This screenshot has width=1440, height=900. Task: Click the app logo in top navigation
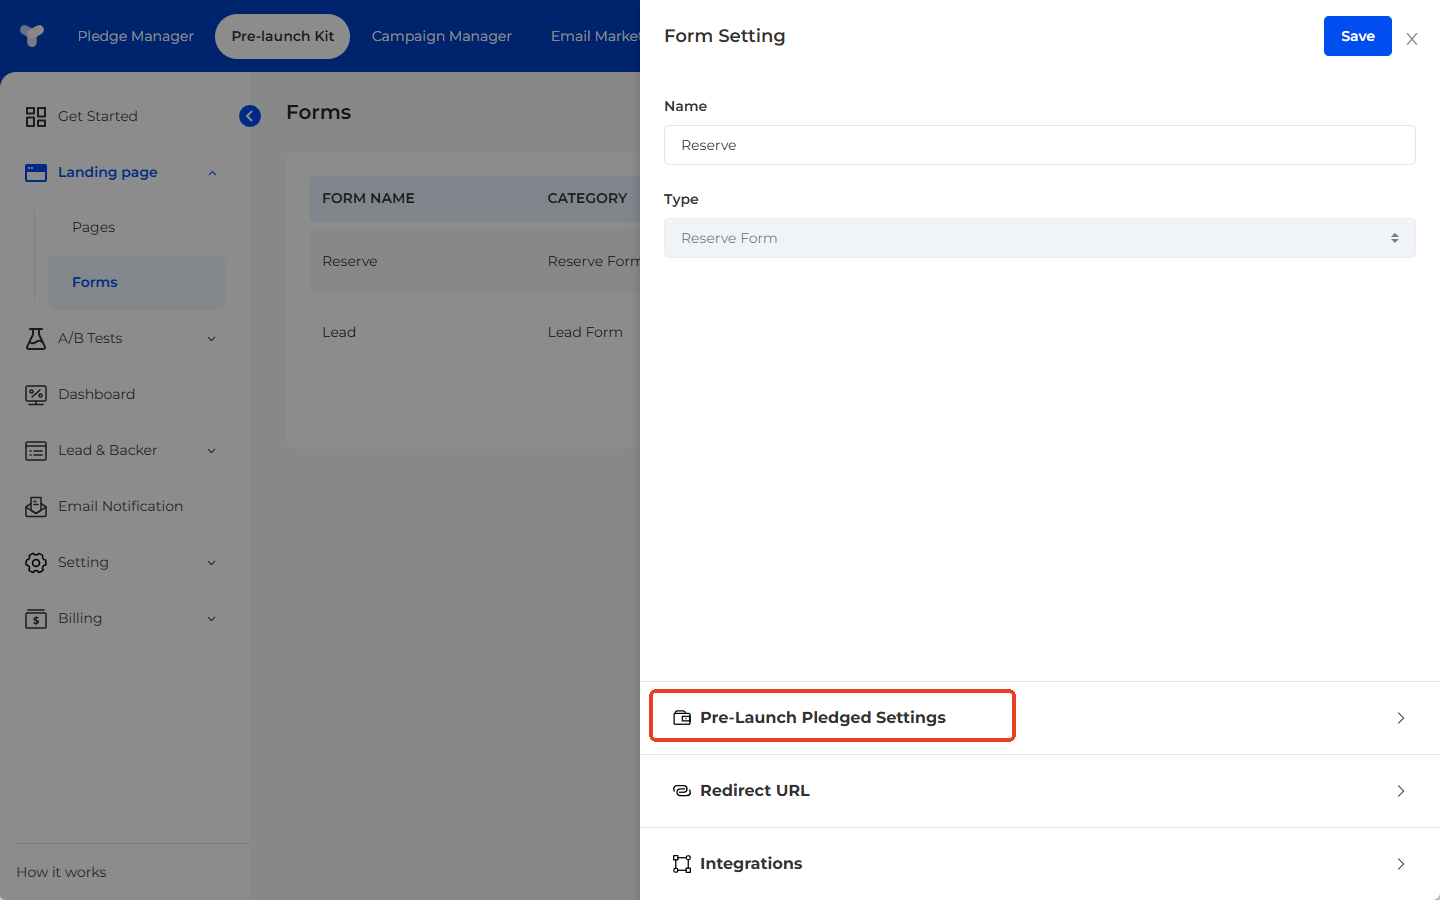pyautogui.click(x=32, y=36)
